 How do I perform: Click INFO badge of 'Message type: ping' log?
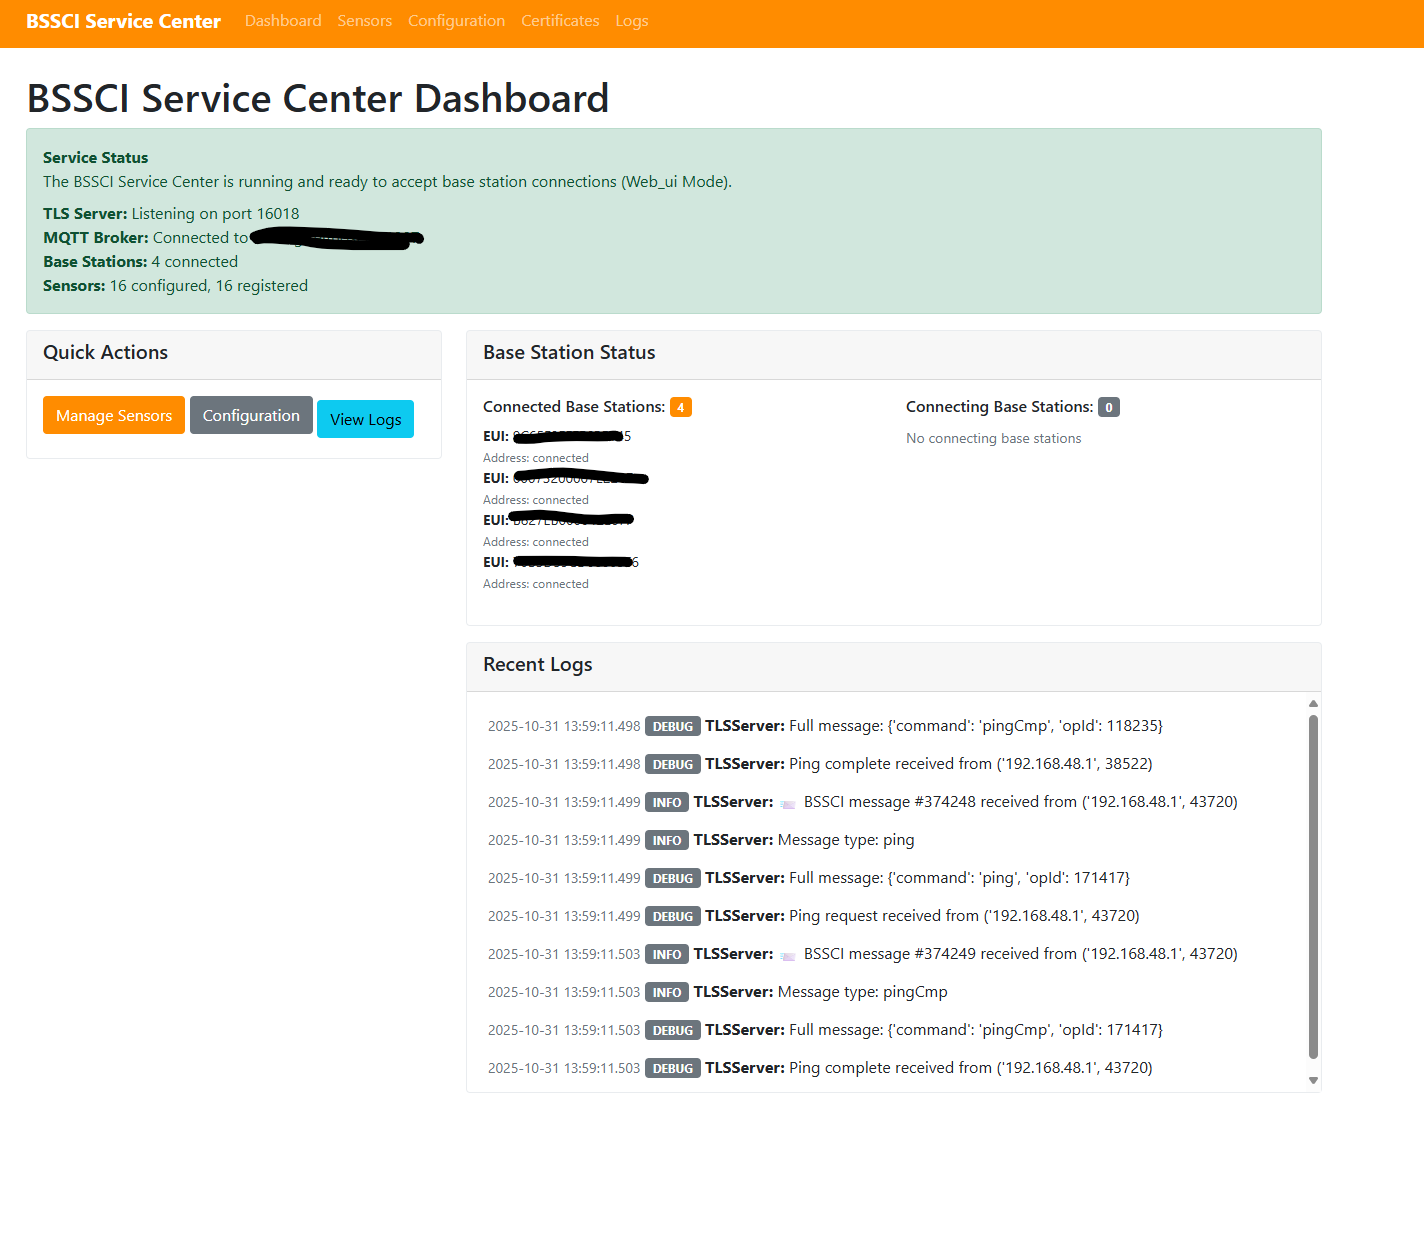pyautogui.click(x=667, y=840)
